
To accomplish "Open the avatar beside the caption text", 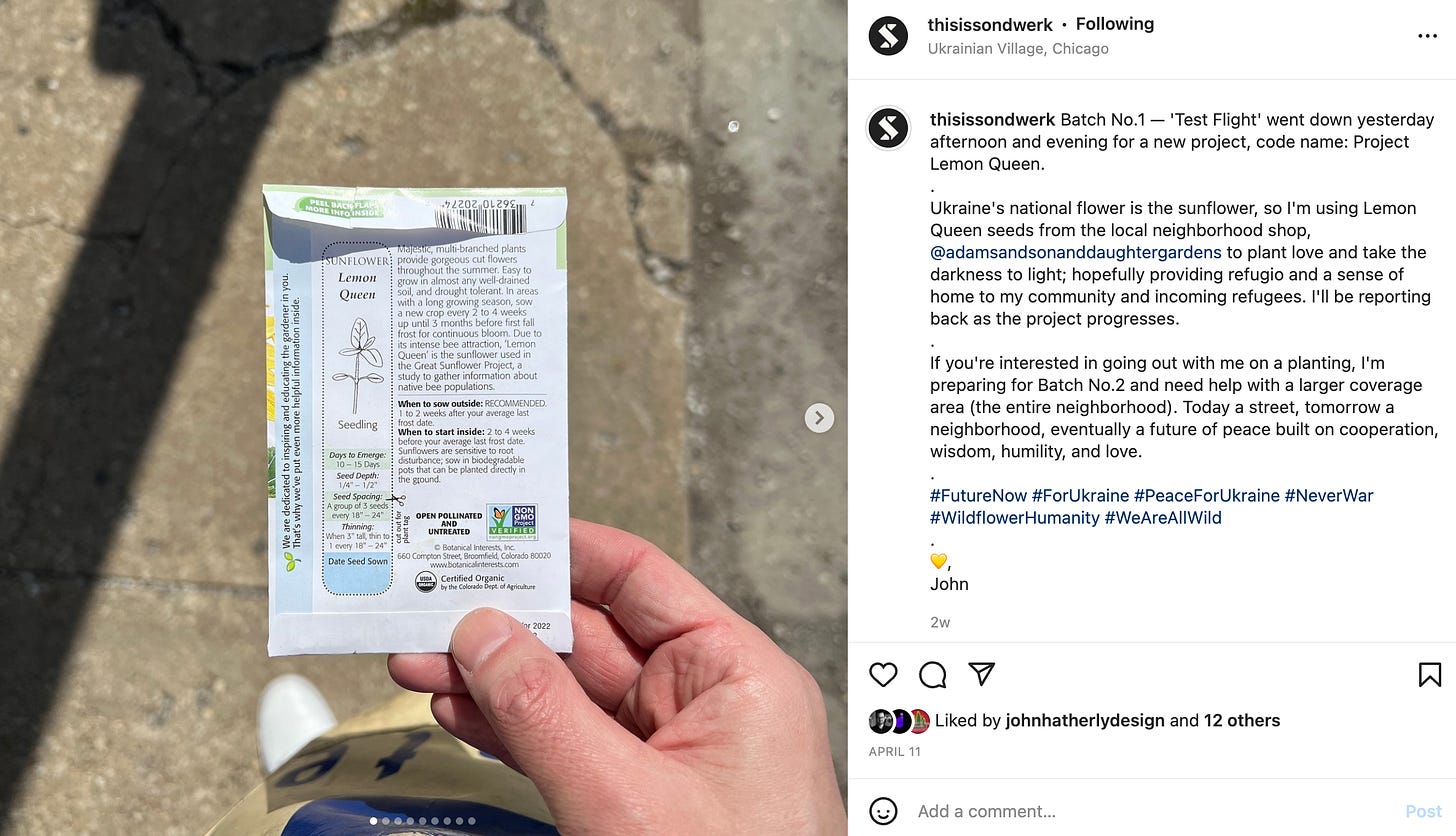I will [888, 128].
